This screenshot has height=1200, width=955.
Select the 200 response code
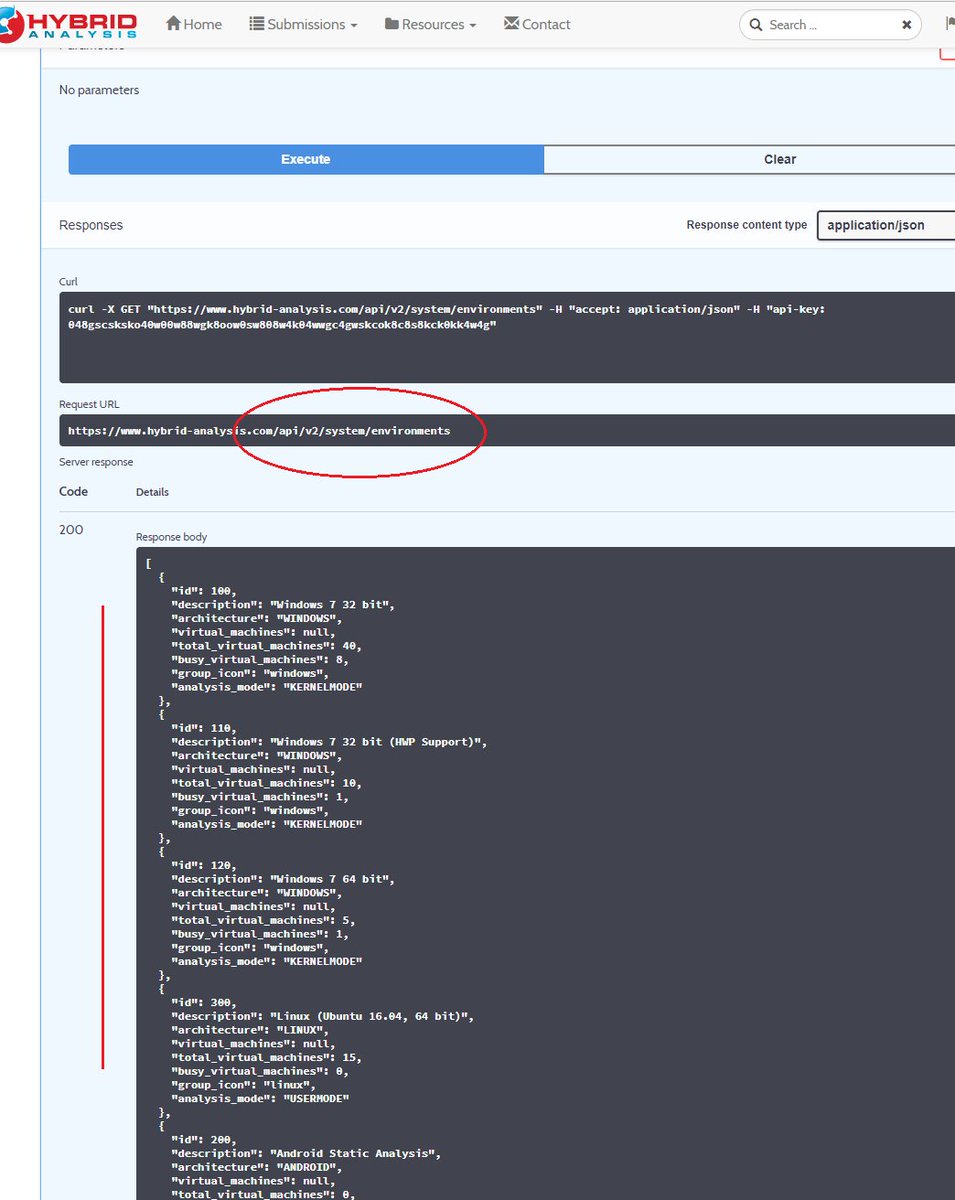coord(71,530)
